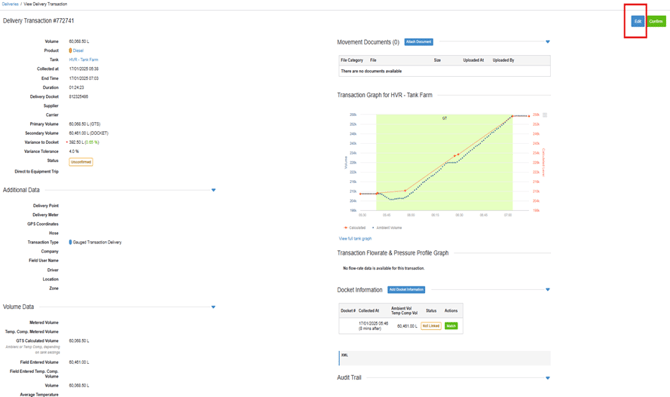Click the Not Linked status badge
This screenshot has width=670, height=397.
click(x=431, y=326)
